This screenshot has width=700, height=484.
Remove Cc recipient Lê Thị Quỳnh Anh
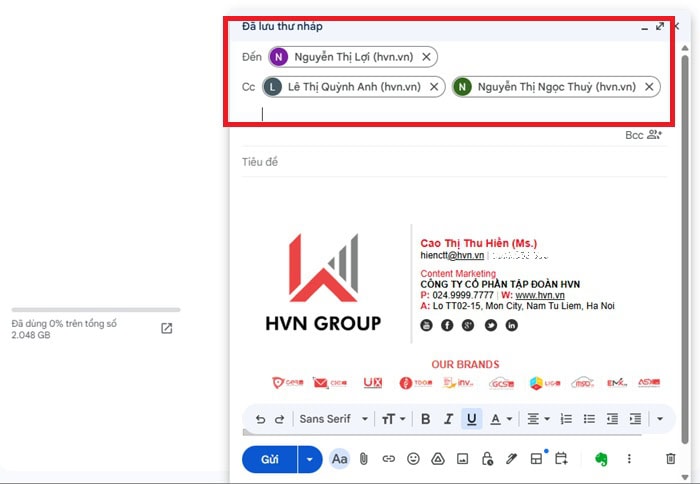click(434, 87)
